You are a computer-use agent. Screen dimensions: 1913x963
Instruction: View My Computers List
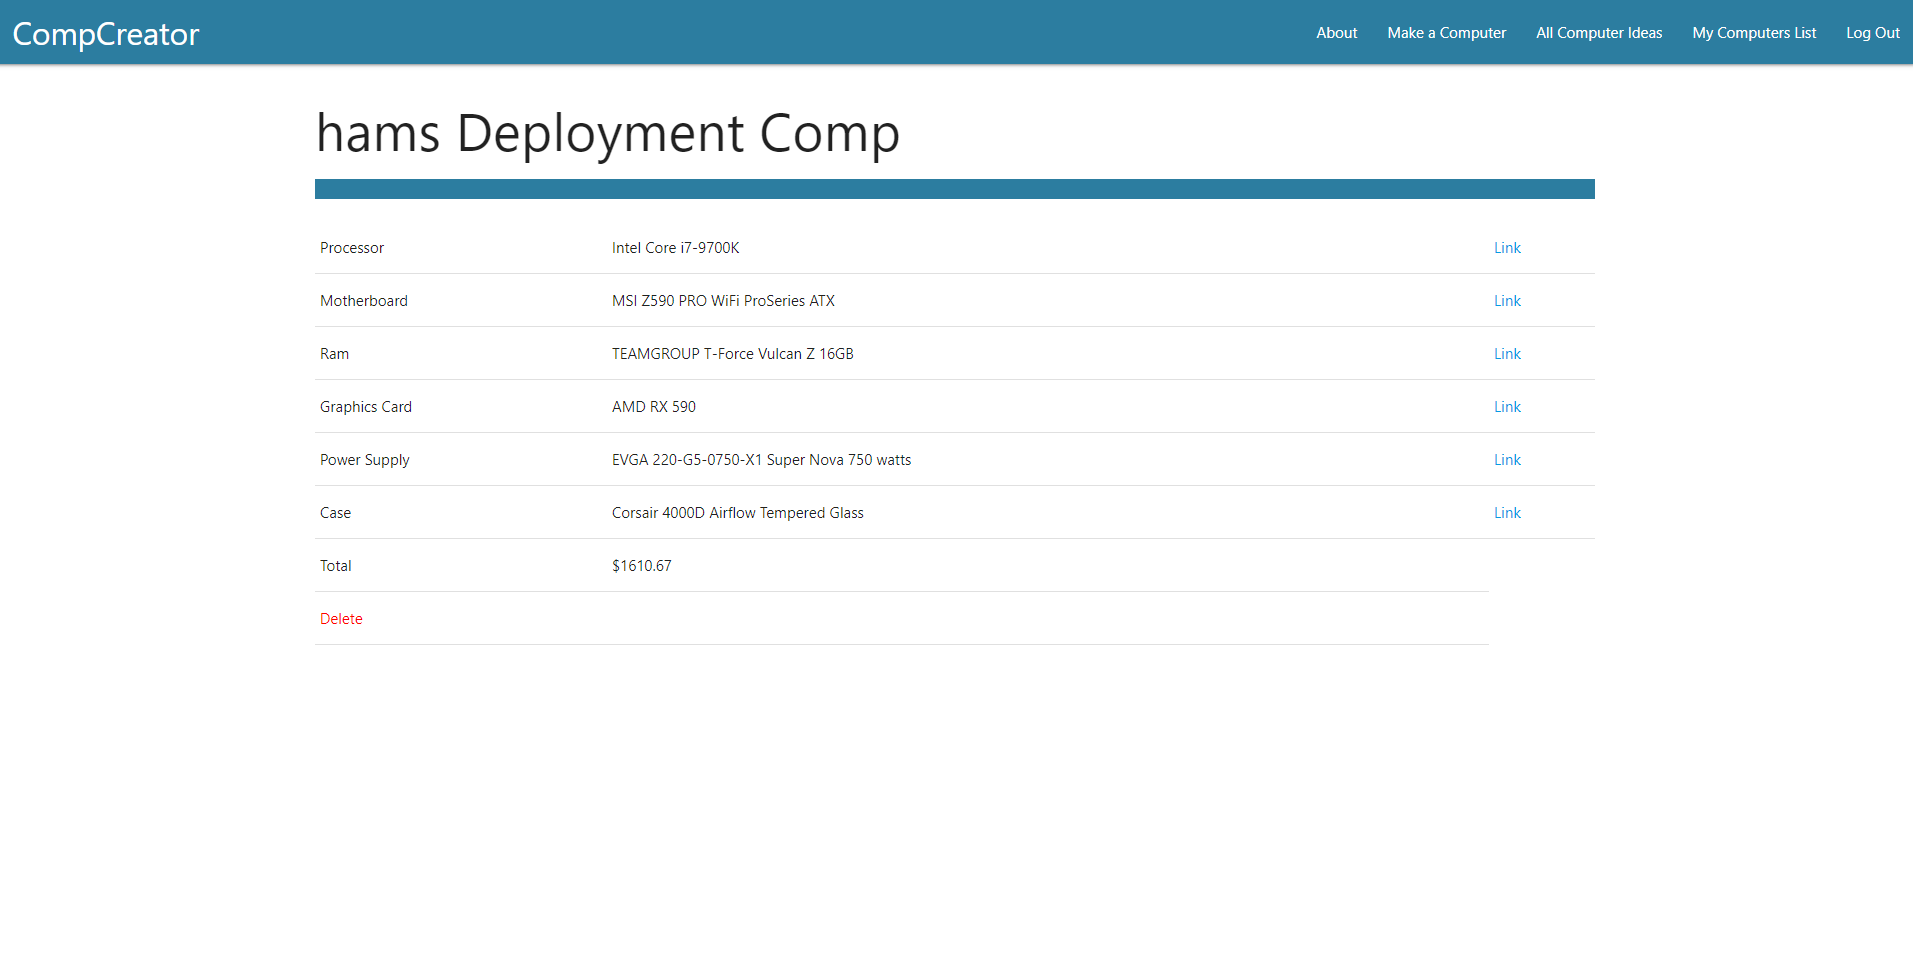tap(1754, 33)
